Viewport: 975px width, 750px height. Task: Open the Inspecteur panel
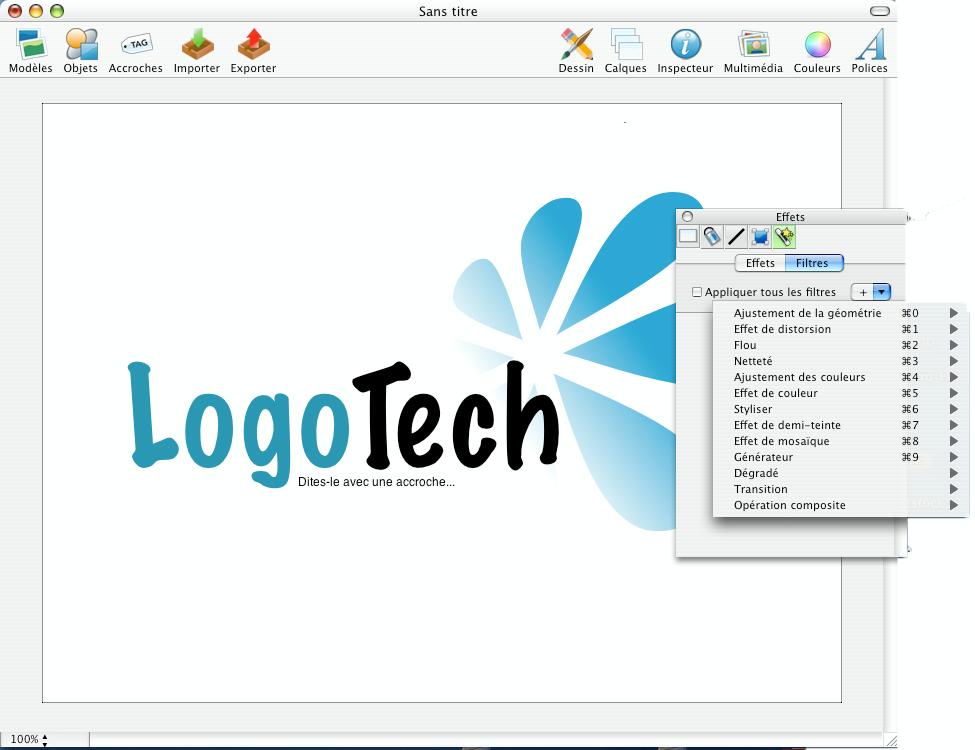[684, 49]
